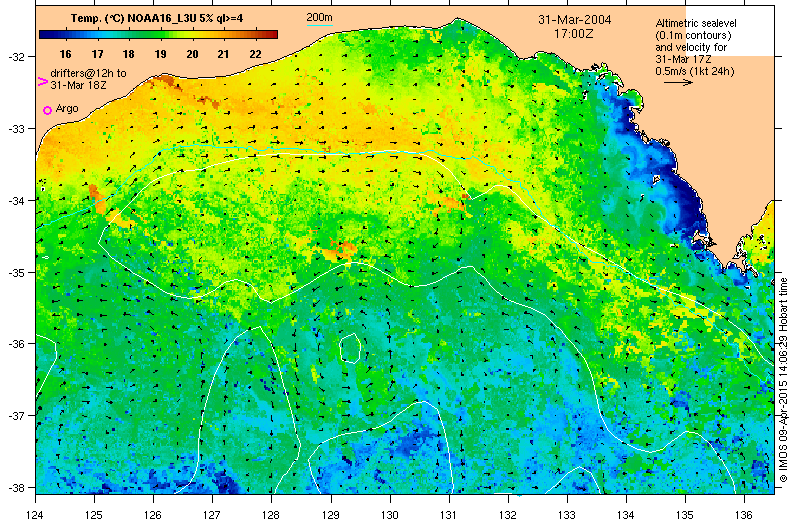Click the longitude axis label '126'

tap(153, 514)
